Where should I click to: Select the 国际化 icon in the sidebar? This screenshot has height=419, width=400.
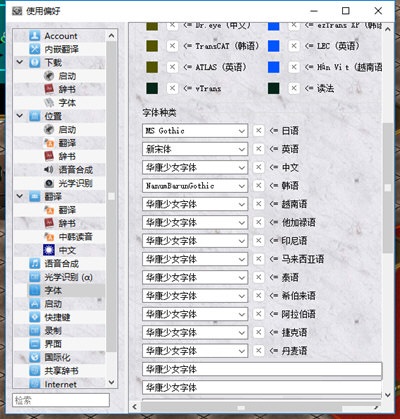coord(35,357)
